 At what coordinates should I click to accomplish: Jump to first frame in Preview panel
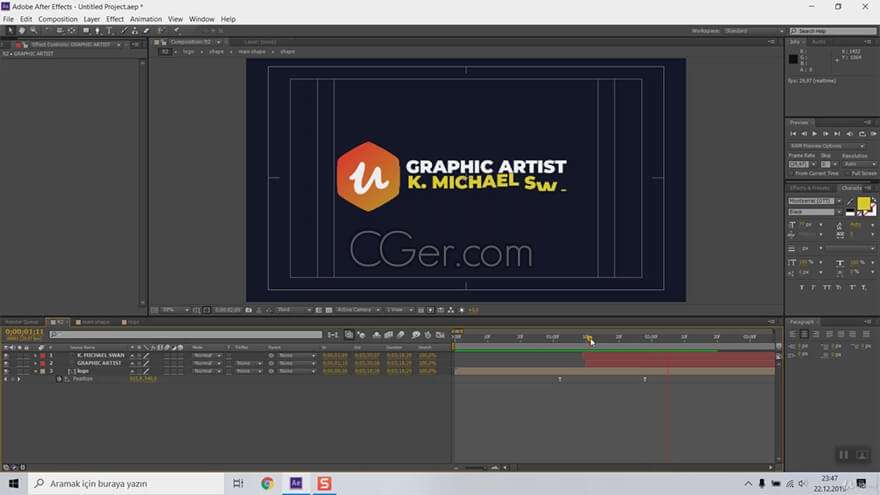pyautogui.click(x=793, y=134)
